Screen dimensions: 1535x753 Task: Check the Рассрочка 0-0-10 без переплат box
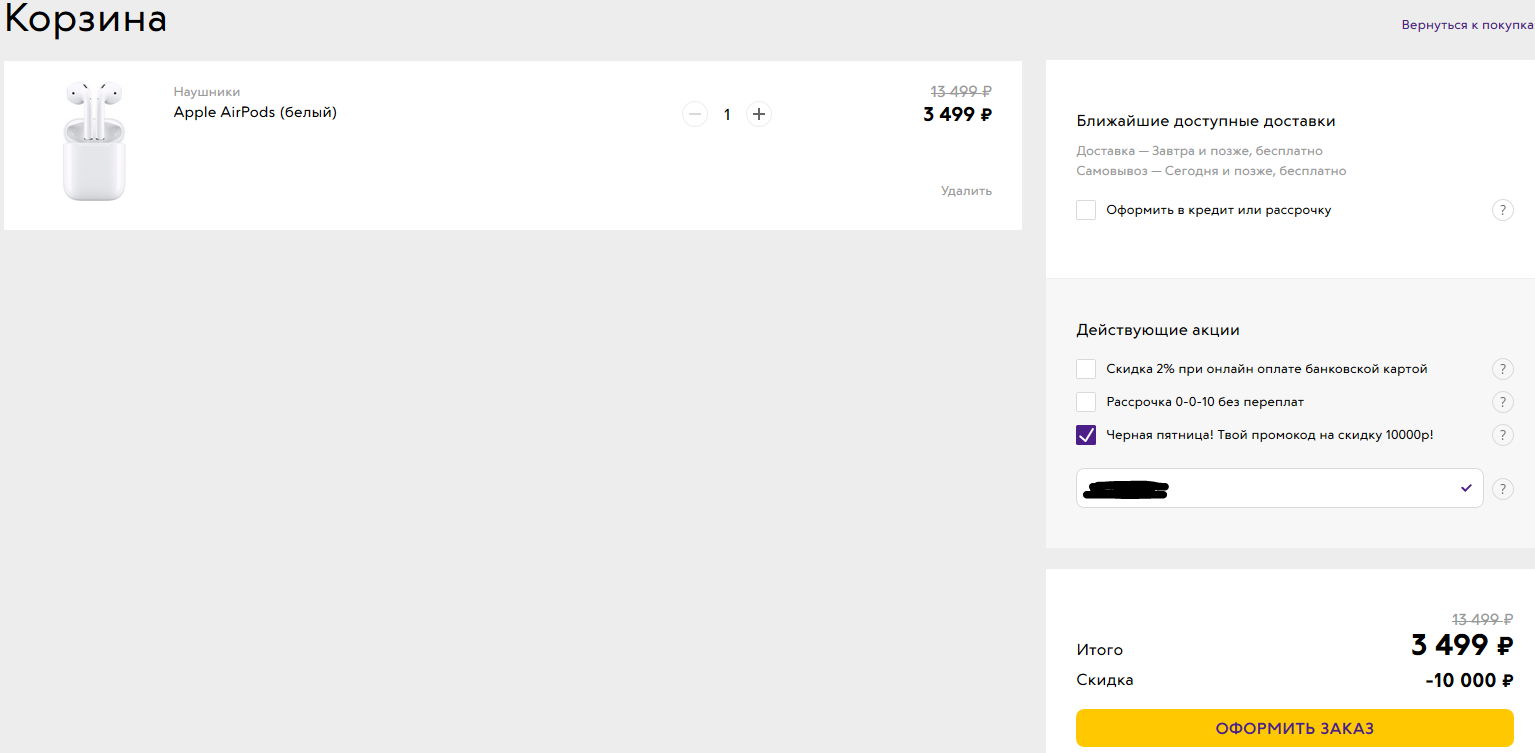[1086, 402]
